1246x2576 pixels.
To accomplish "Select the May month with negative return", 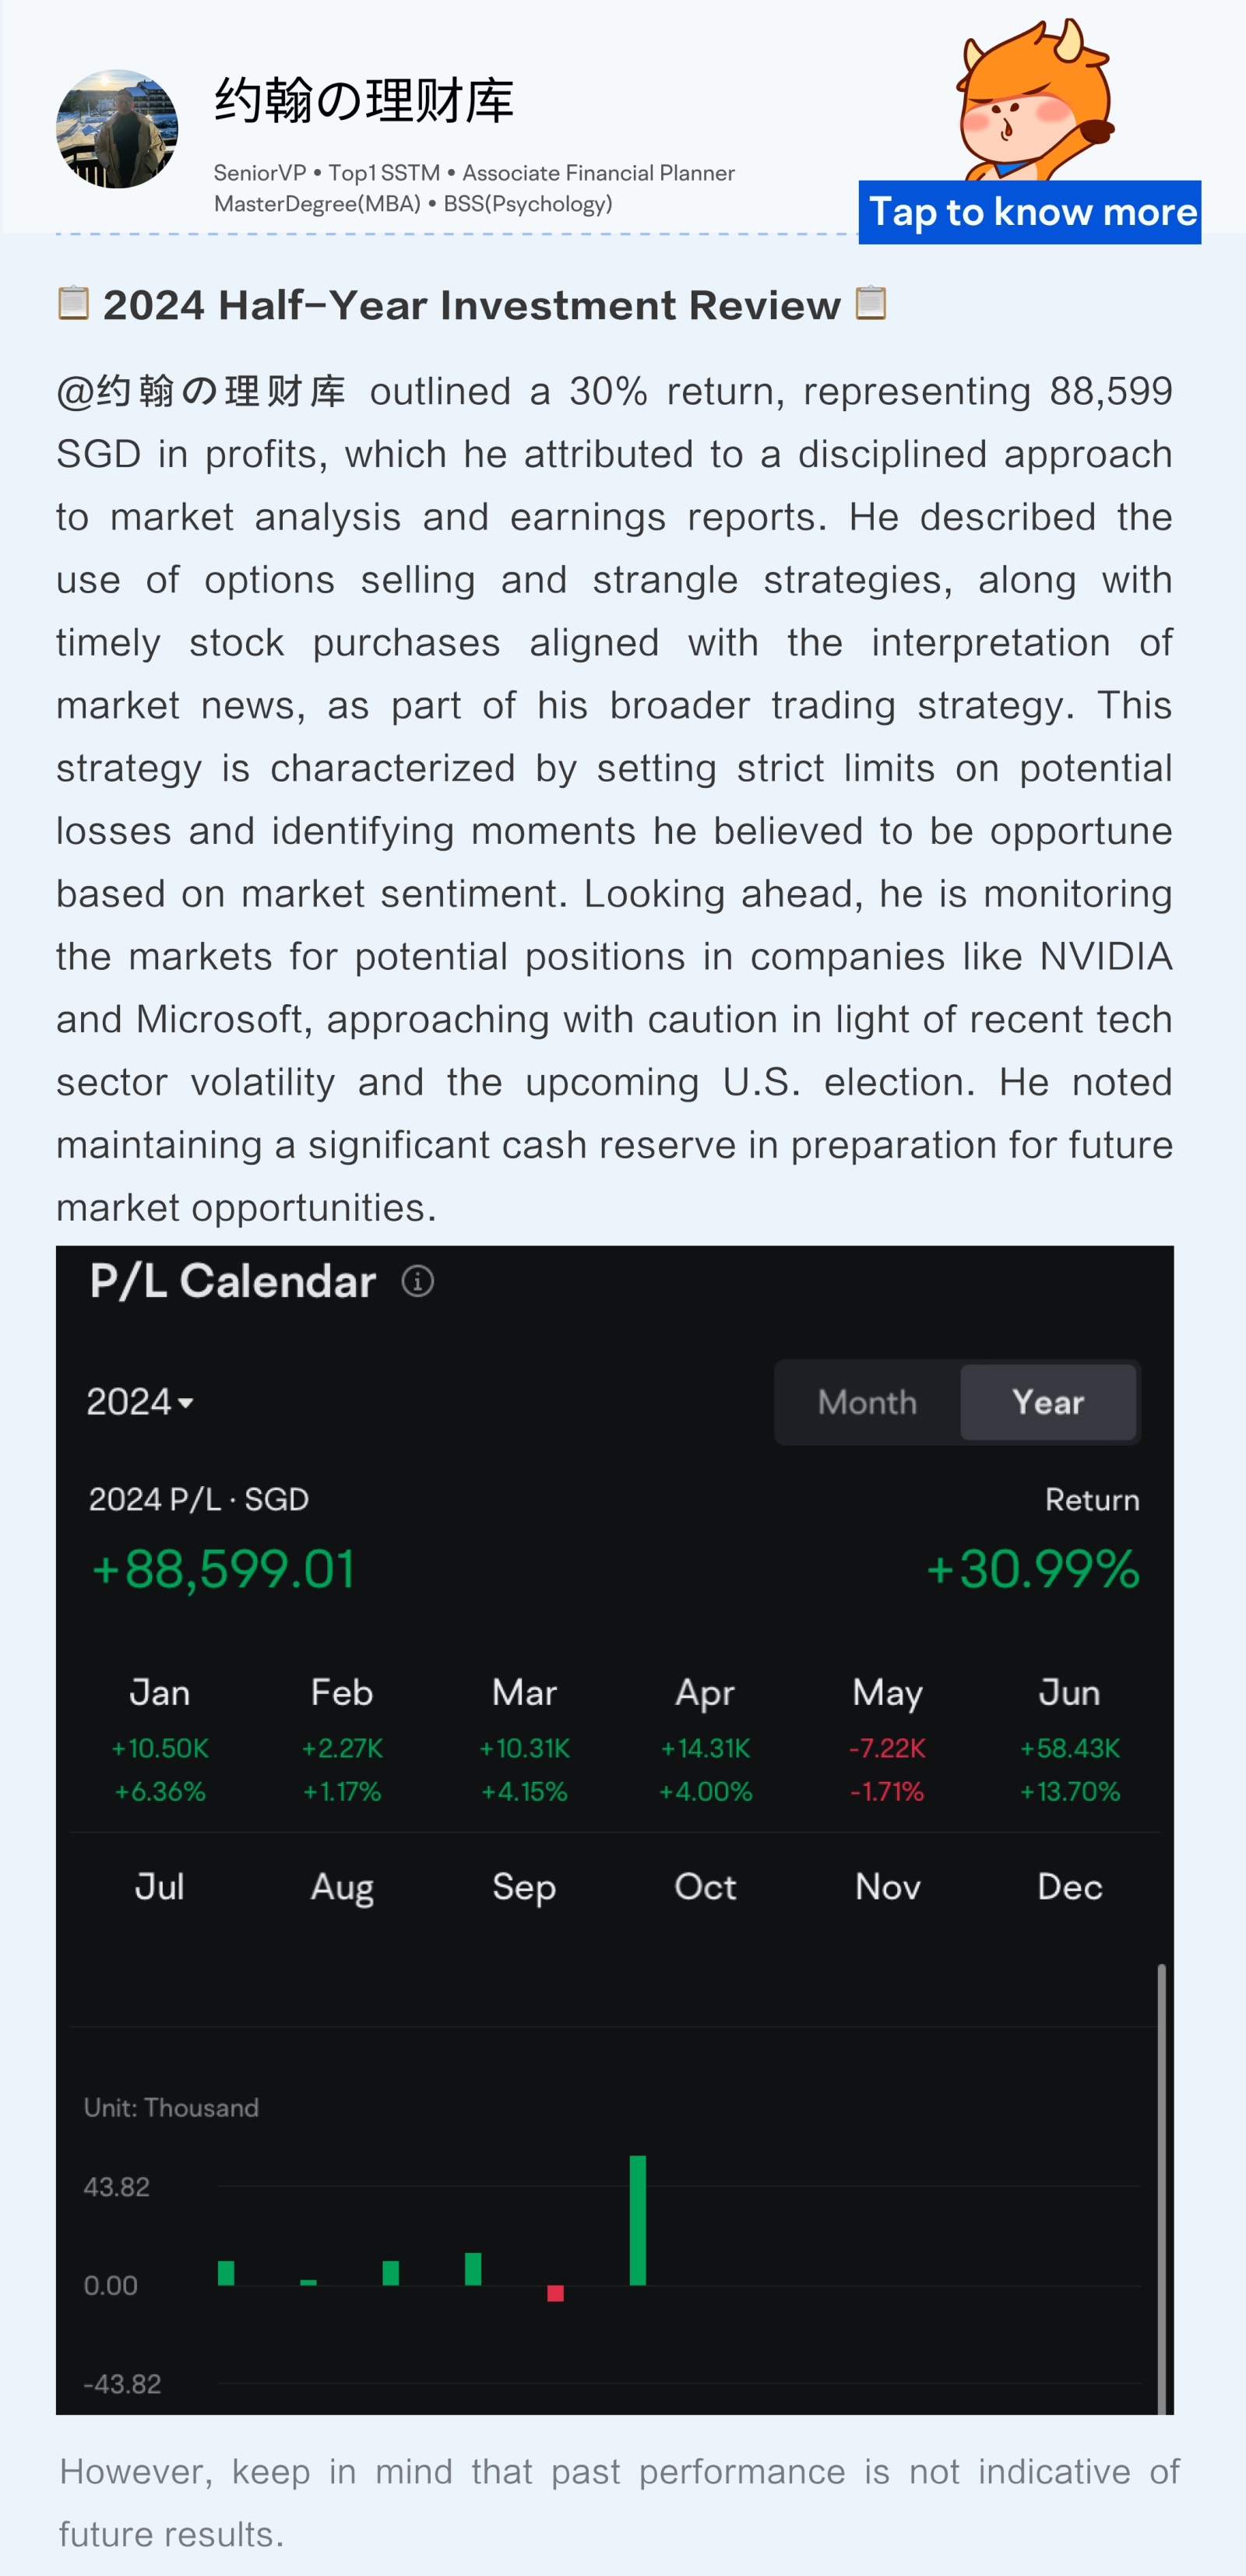I will tap(887, 1740).
